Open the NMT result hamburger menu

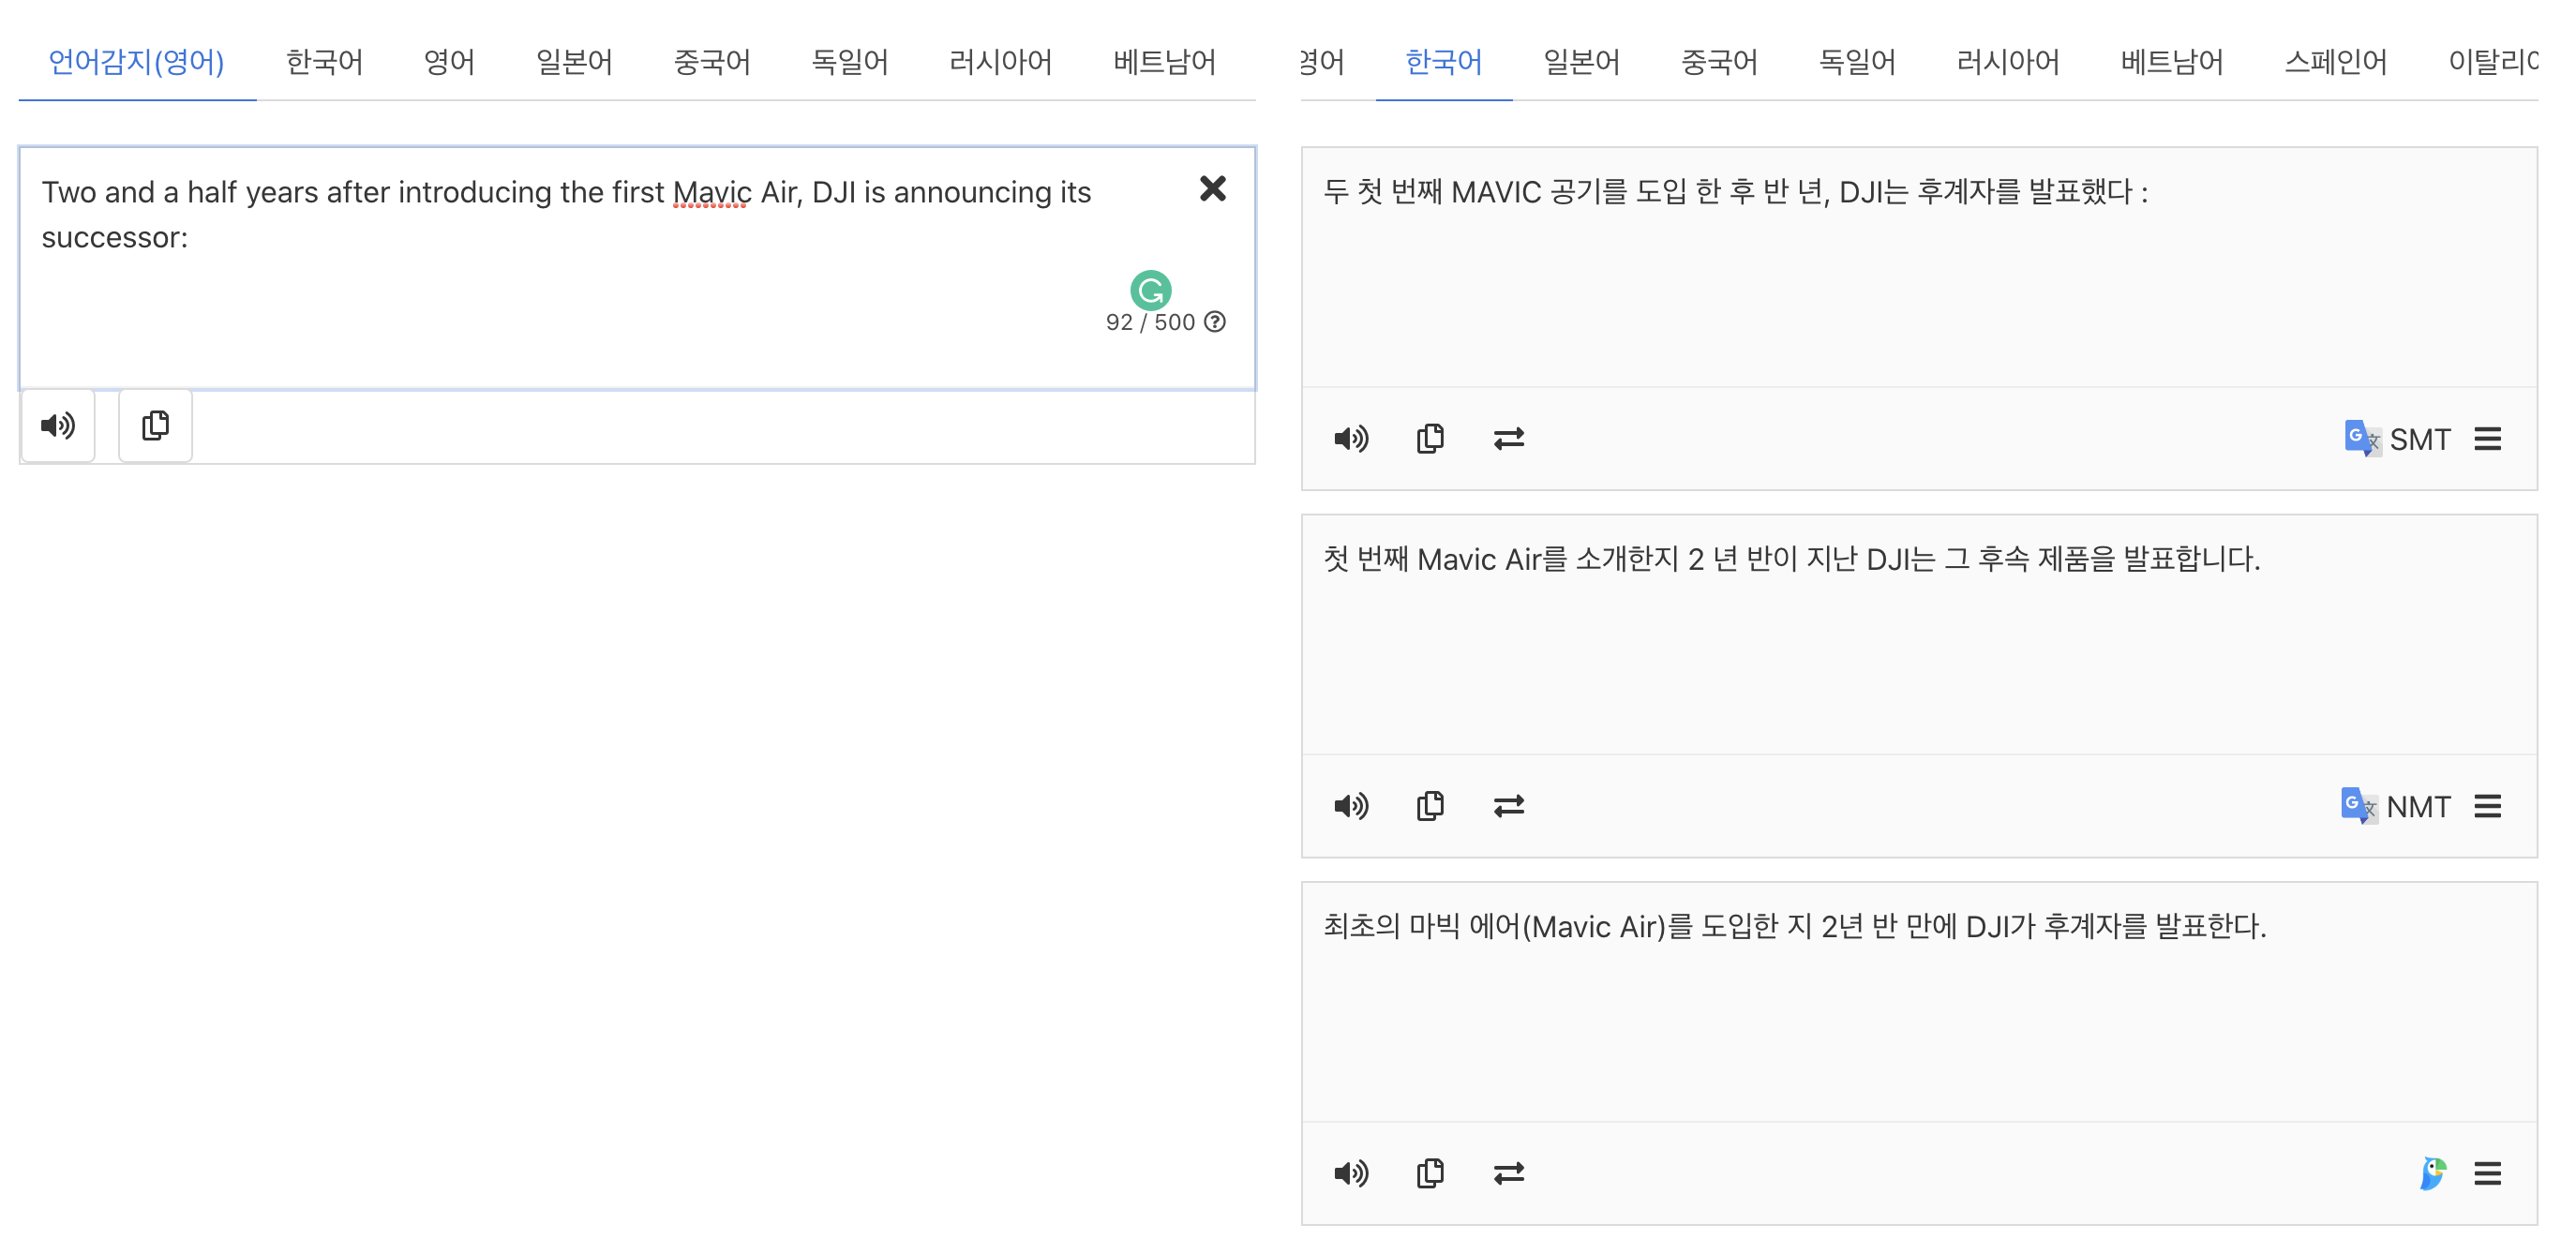click(2487, 805)
